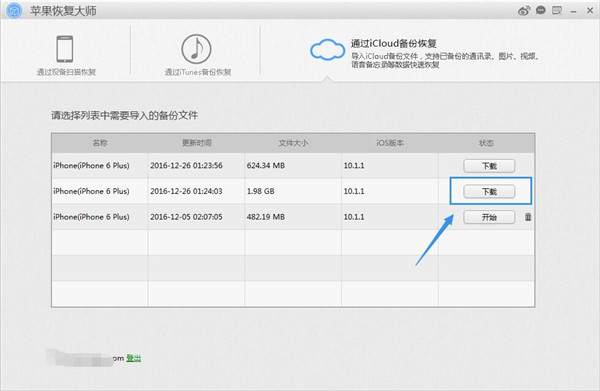Click the 苹果恢复大师 title text
The height and width of the screenshot is (391, 600).
click(64, 11)
